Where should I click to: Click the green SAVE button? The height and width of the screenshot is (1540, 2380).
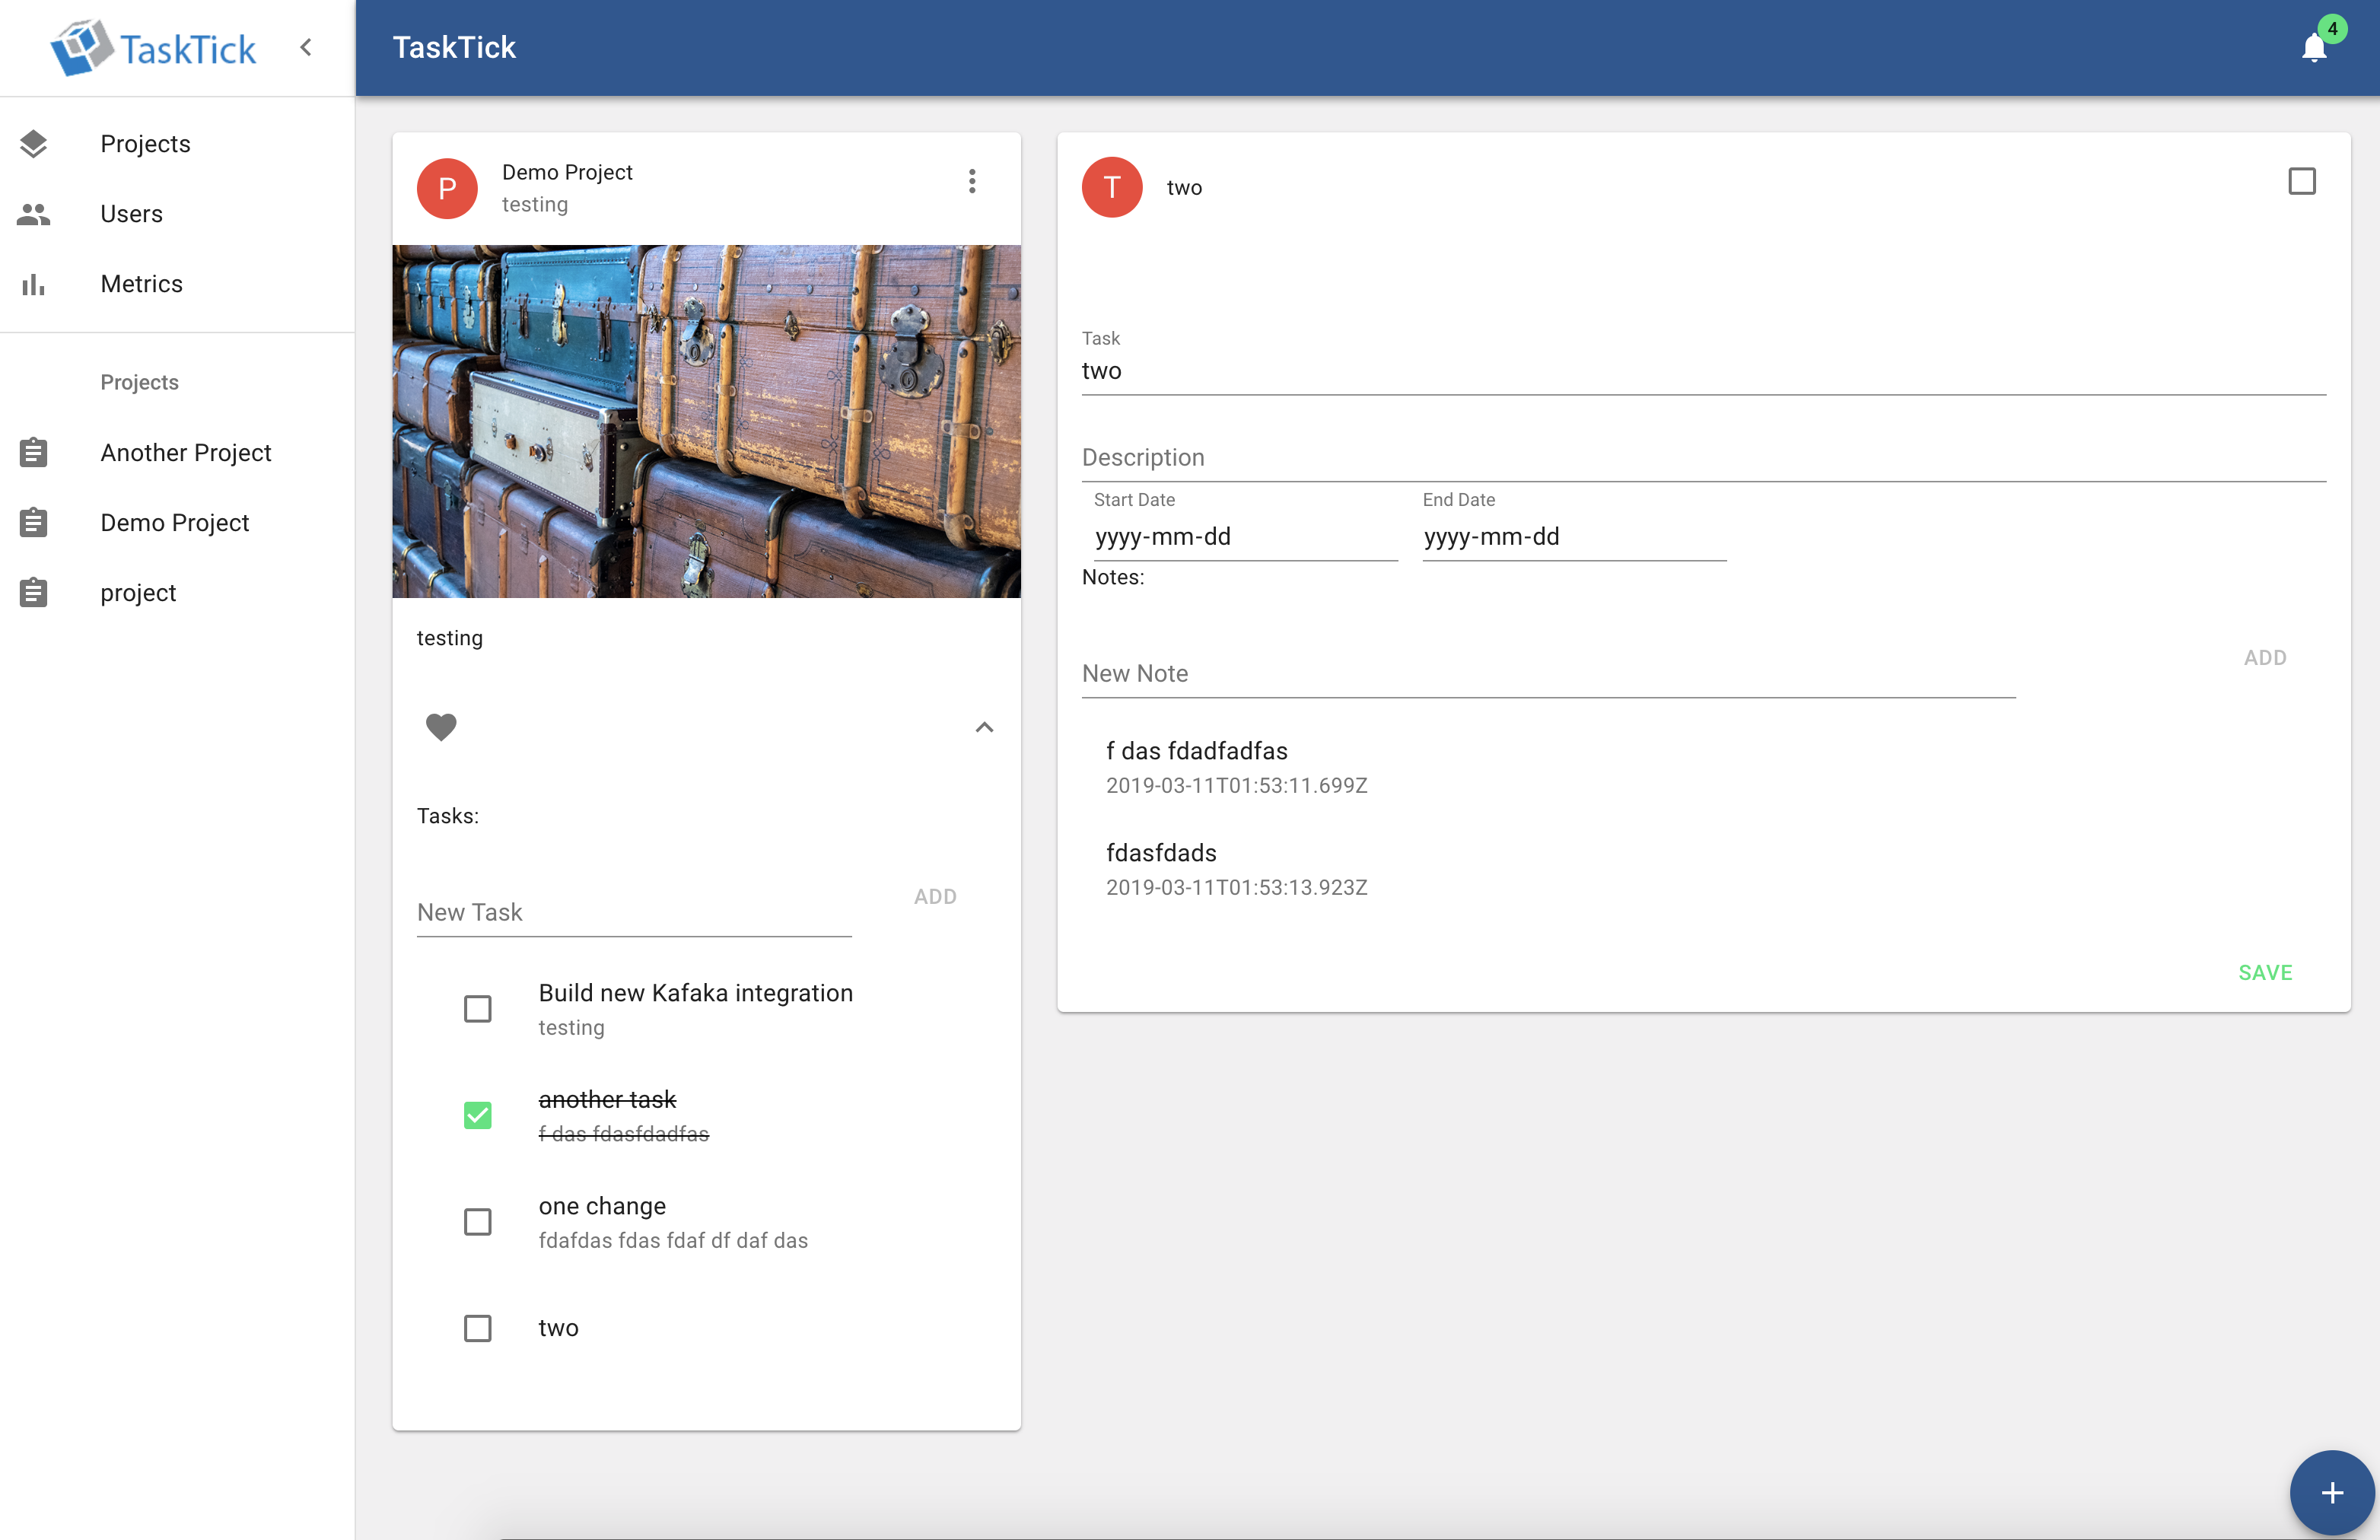[x=2265, y=972]
